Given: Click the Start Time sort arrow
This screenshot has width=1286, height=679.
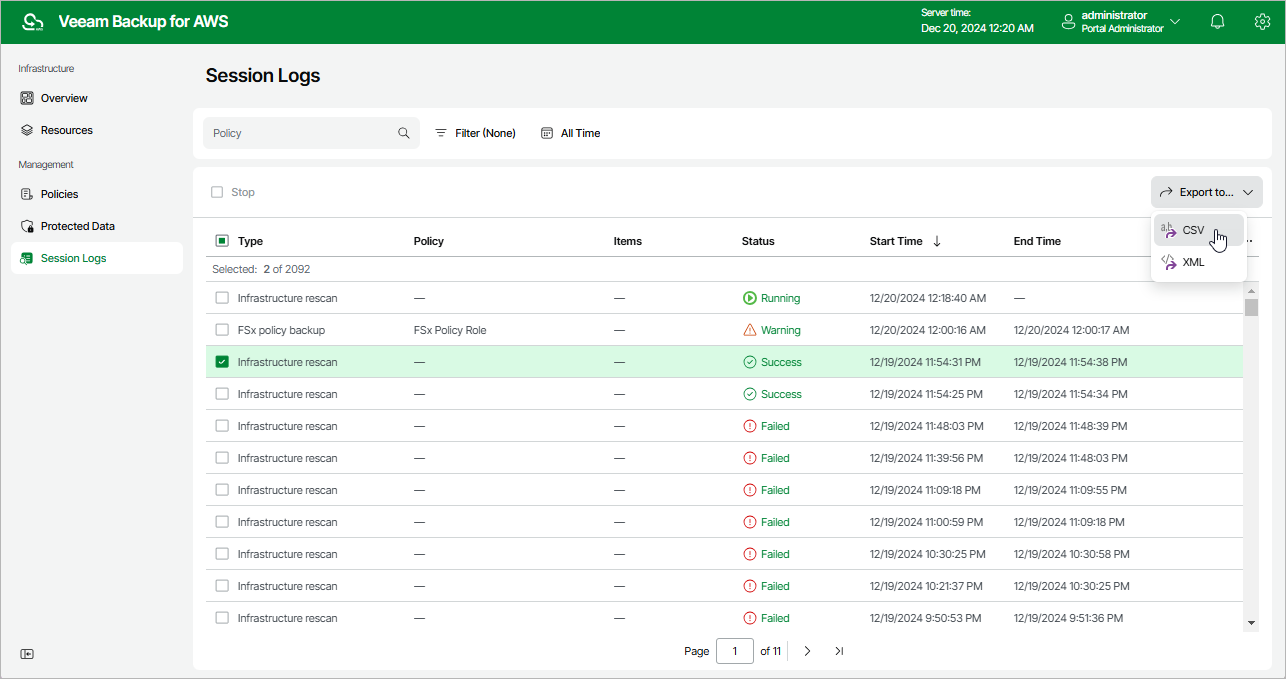Looking at the screenshot, I should [x=937, y=241].
